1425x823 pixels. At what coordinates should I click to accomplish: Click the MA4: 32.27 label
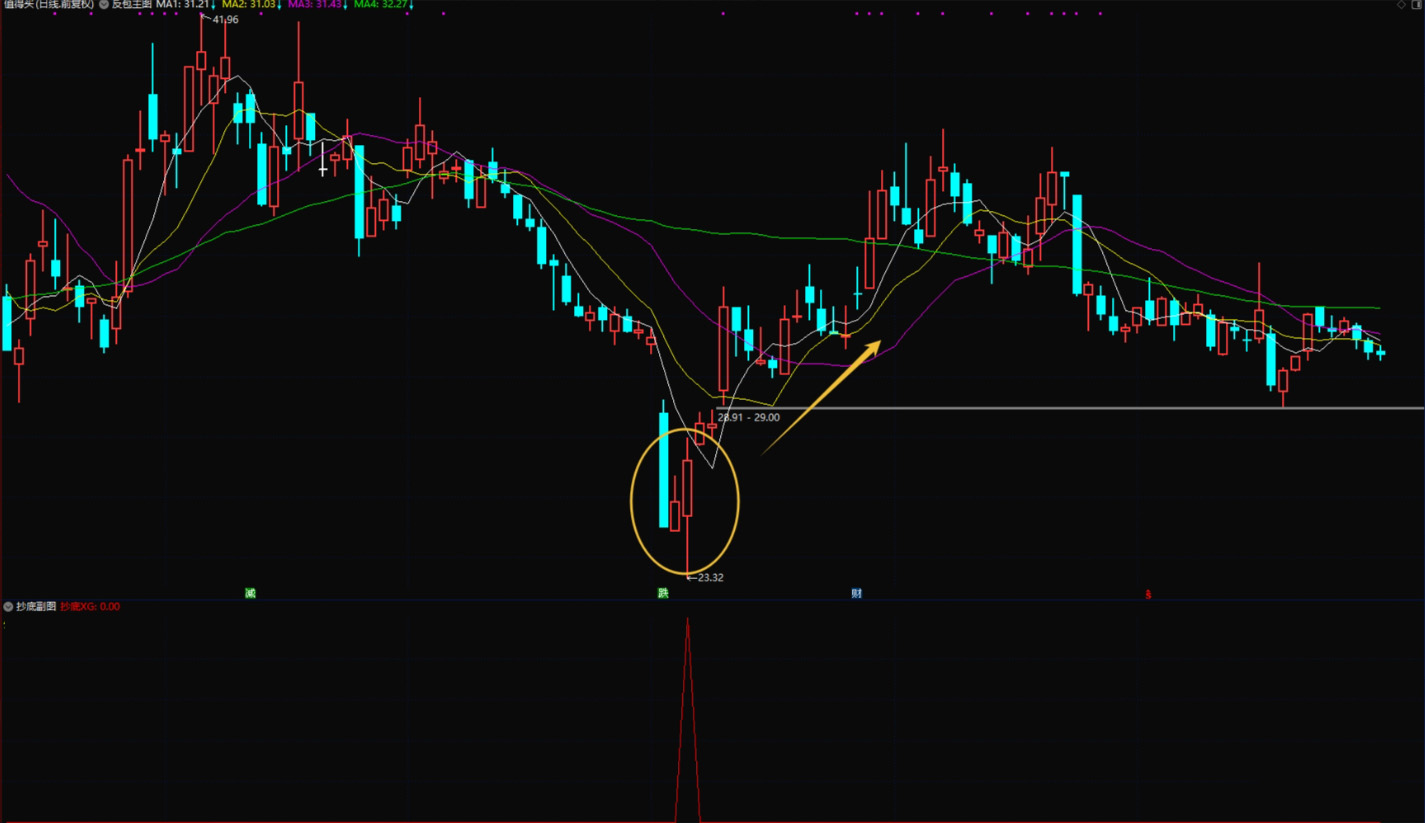380,5
